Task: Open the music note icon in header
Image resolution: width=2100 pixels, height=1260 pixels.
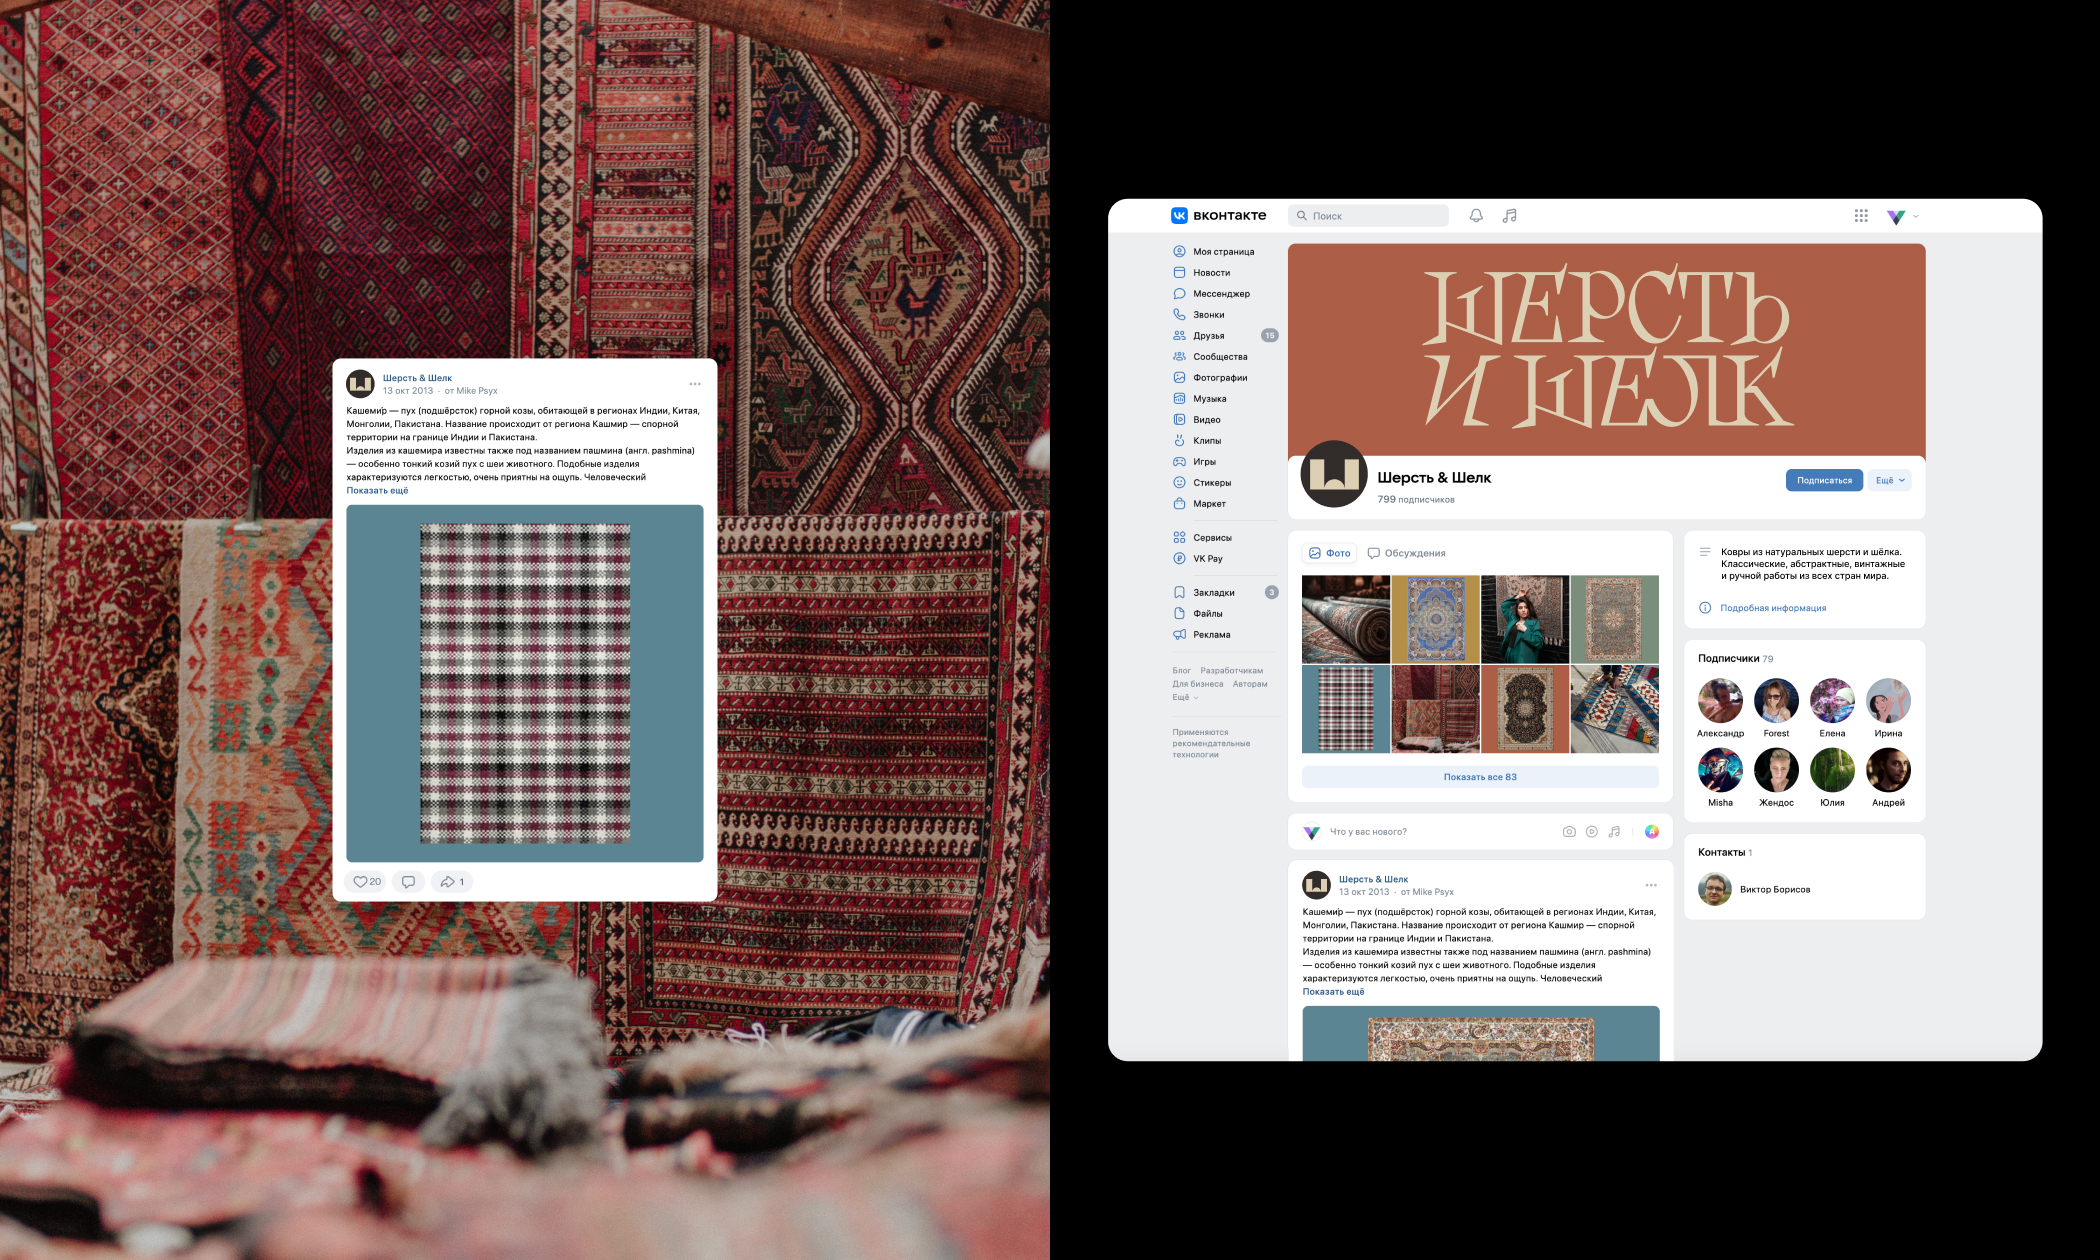Action: [1509, 216]
